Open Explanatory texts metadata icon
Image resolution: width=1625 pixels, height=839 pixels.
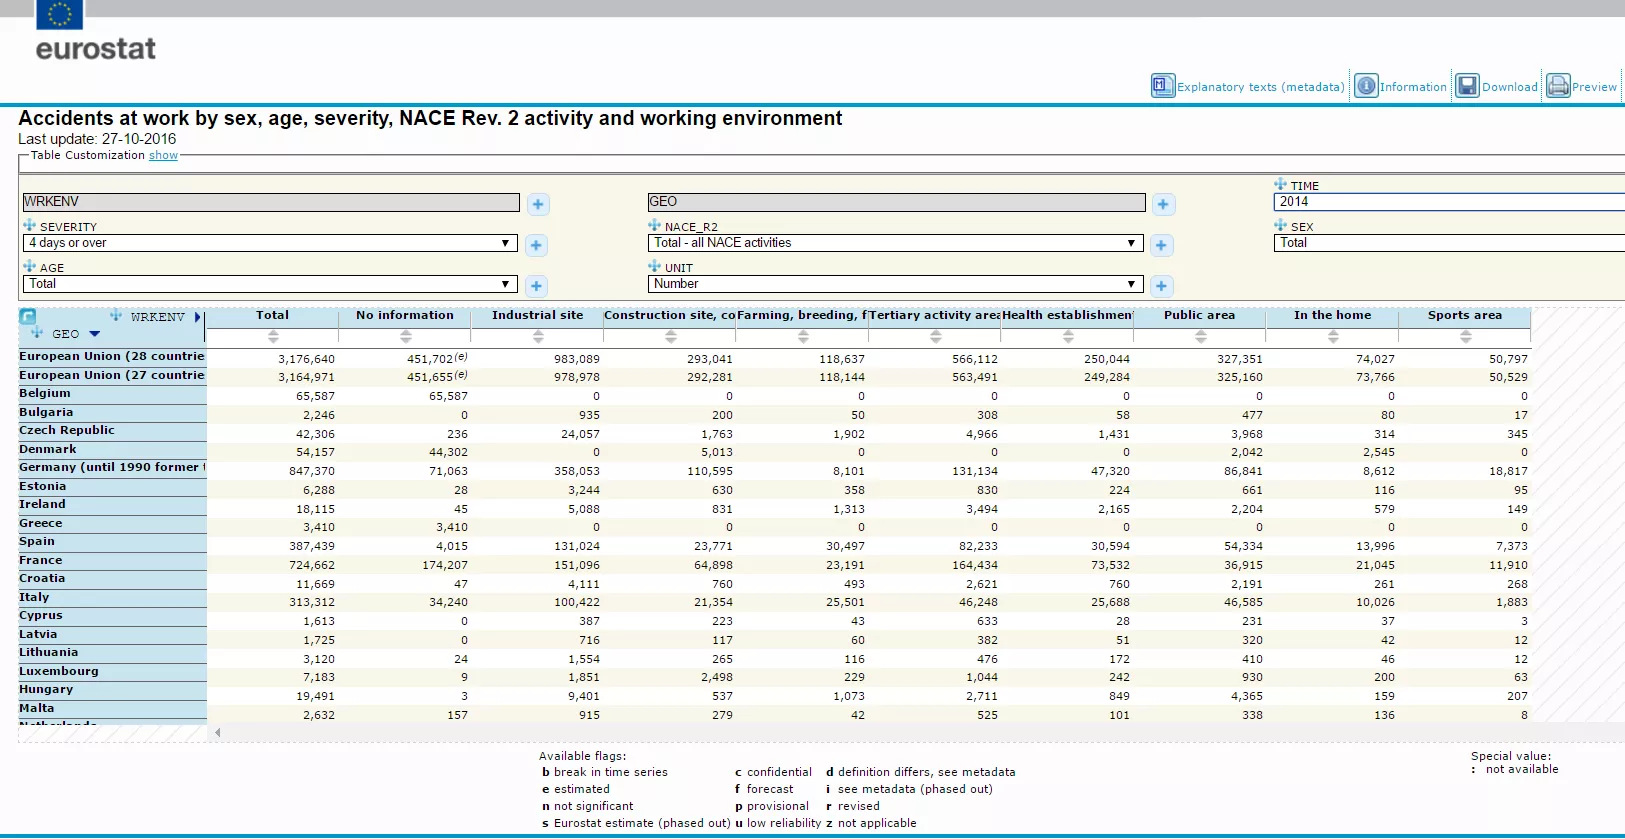tap(1162, 86)
